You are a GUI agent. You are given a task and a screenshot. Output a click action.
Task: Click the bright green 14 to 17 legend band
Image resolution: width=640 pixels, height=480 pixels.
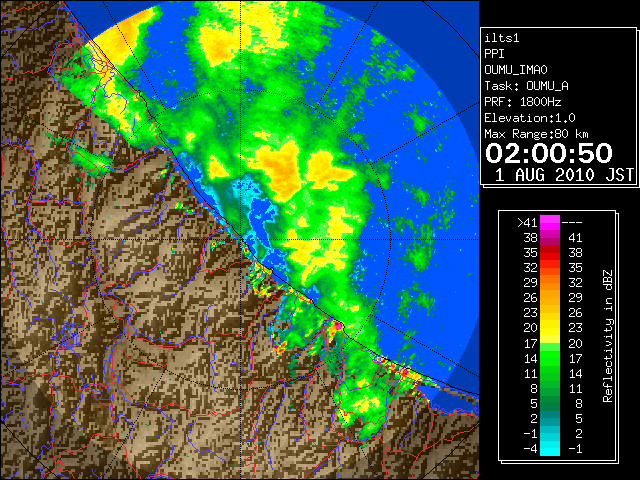click(550, 358)
